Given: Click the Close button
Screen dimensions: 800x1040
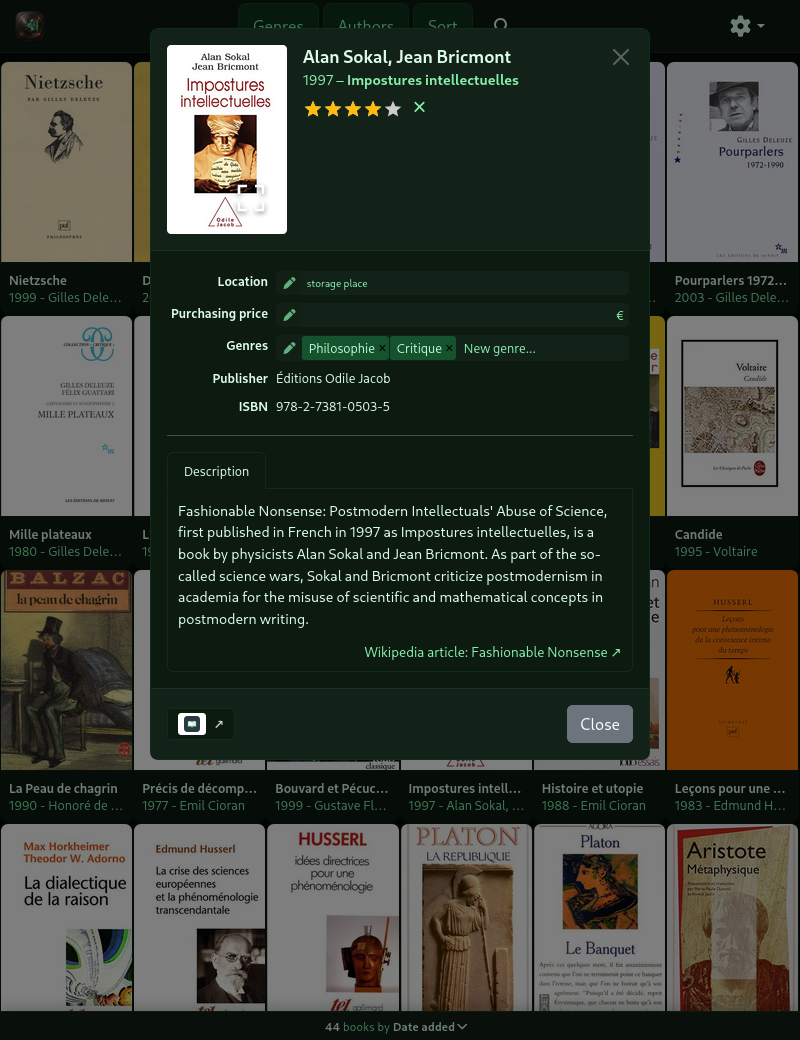Looking at the screenshot, I should point(600,724).
